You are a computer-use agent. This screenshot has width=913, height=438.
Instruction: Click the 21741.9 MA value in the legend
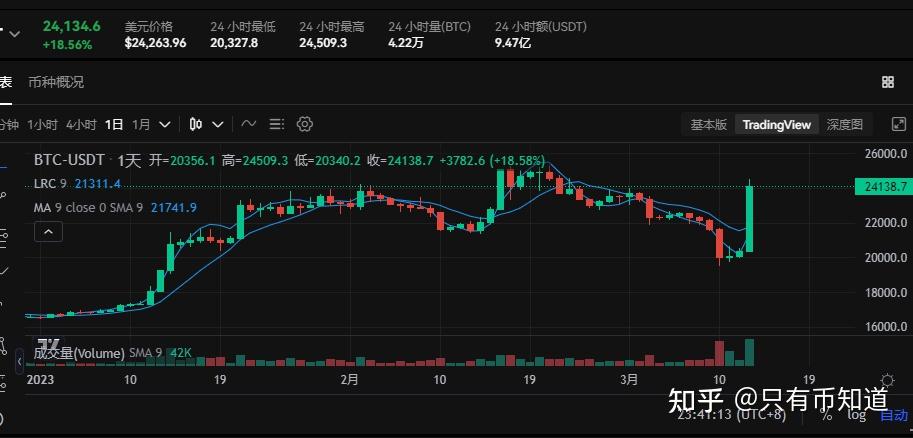coord(174,207)
